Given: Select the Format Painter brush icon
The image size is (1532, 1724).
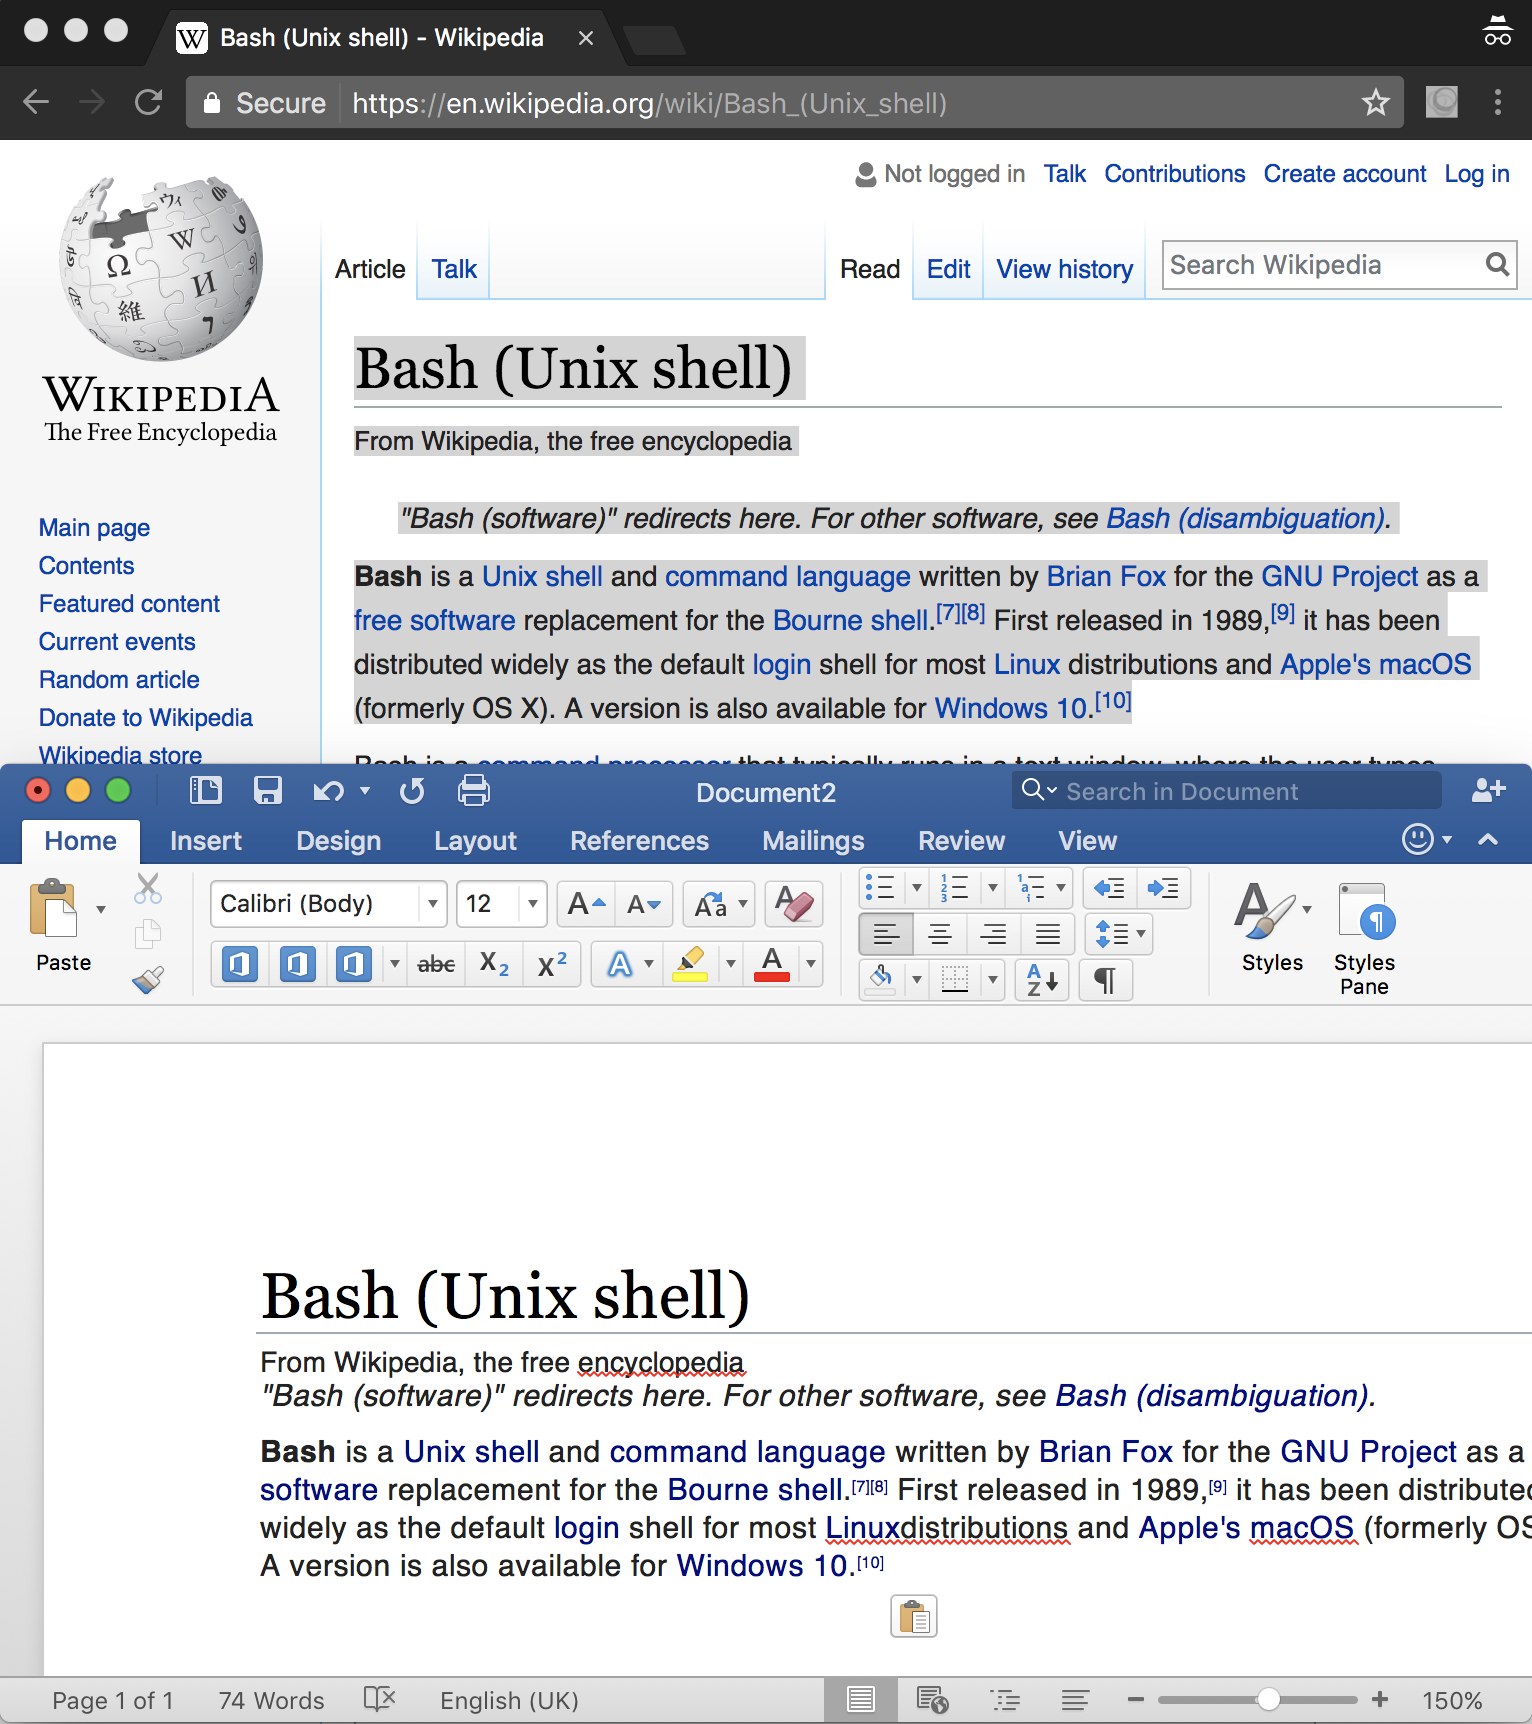Looking at the screenshot, I should coord(148,979).
